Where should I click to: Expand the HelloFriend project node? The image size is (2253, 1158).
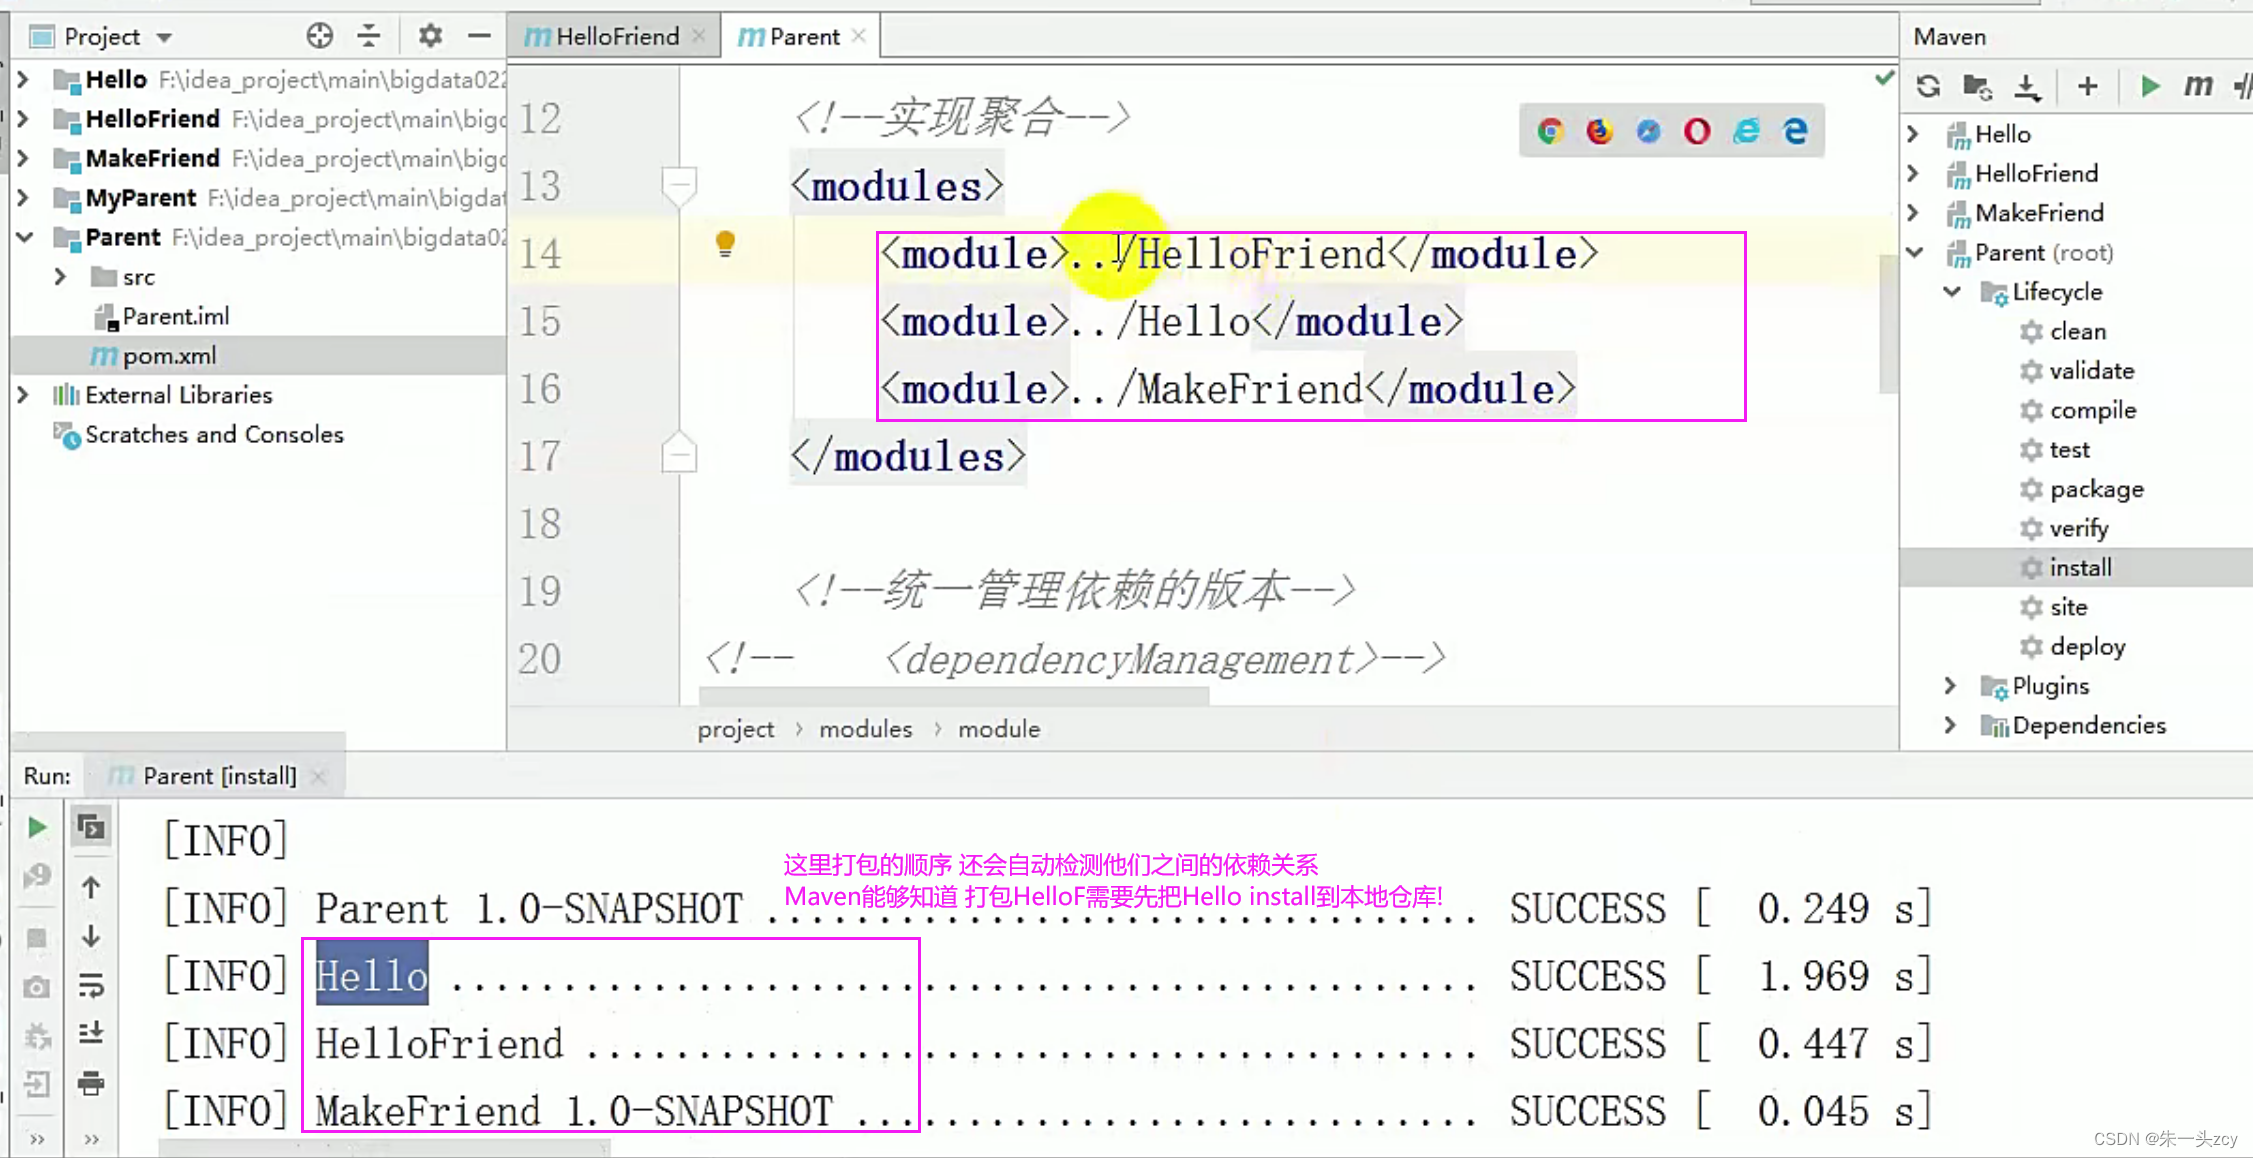tap(24, 119)
